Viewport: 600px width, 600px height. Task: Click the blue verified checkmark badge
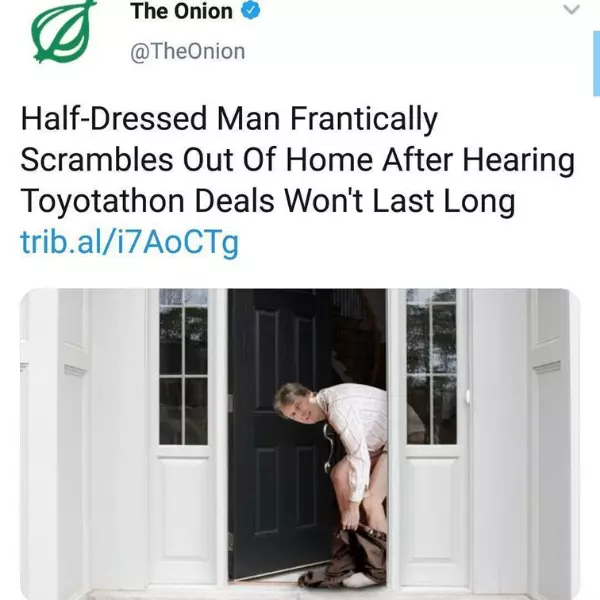[251, 10]
